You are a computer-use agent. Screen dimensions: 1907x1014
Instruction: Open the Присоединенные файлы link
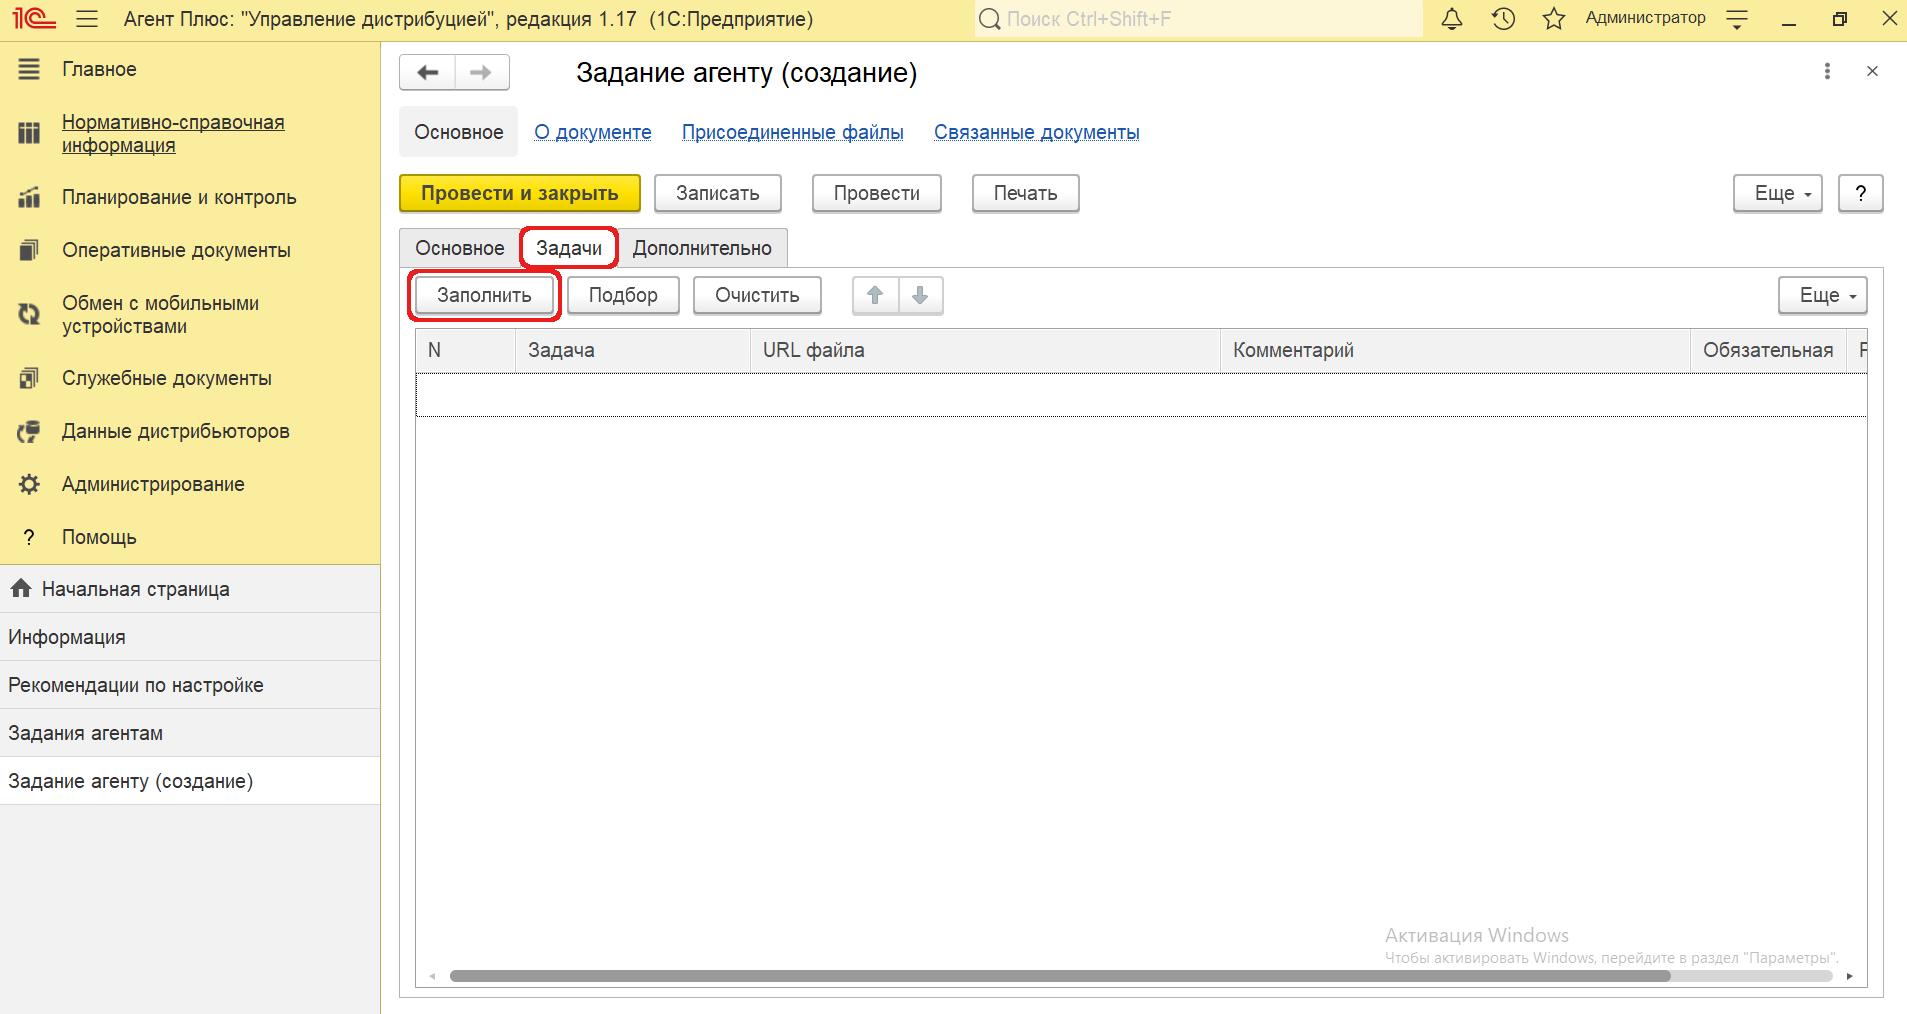[793, 132]
